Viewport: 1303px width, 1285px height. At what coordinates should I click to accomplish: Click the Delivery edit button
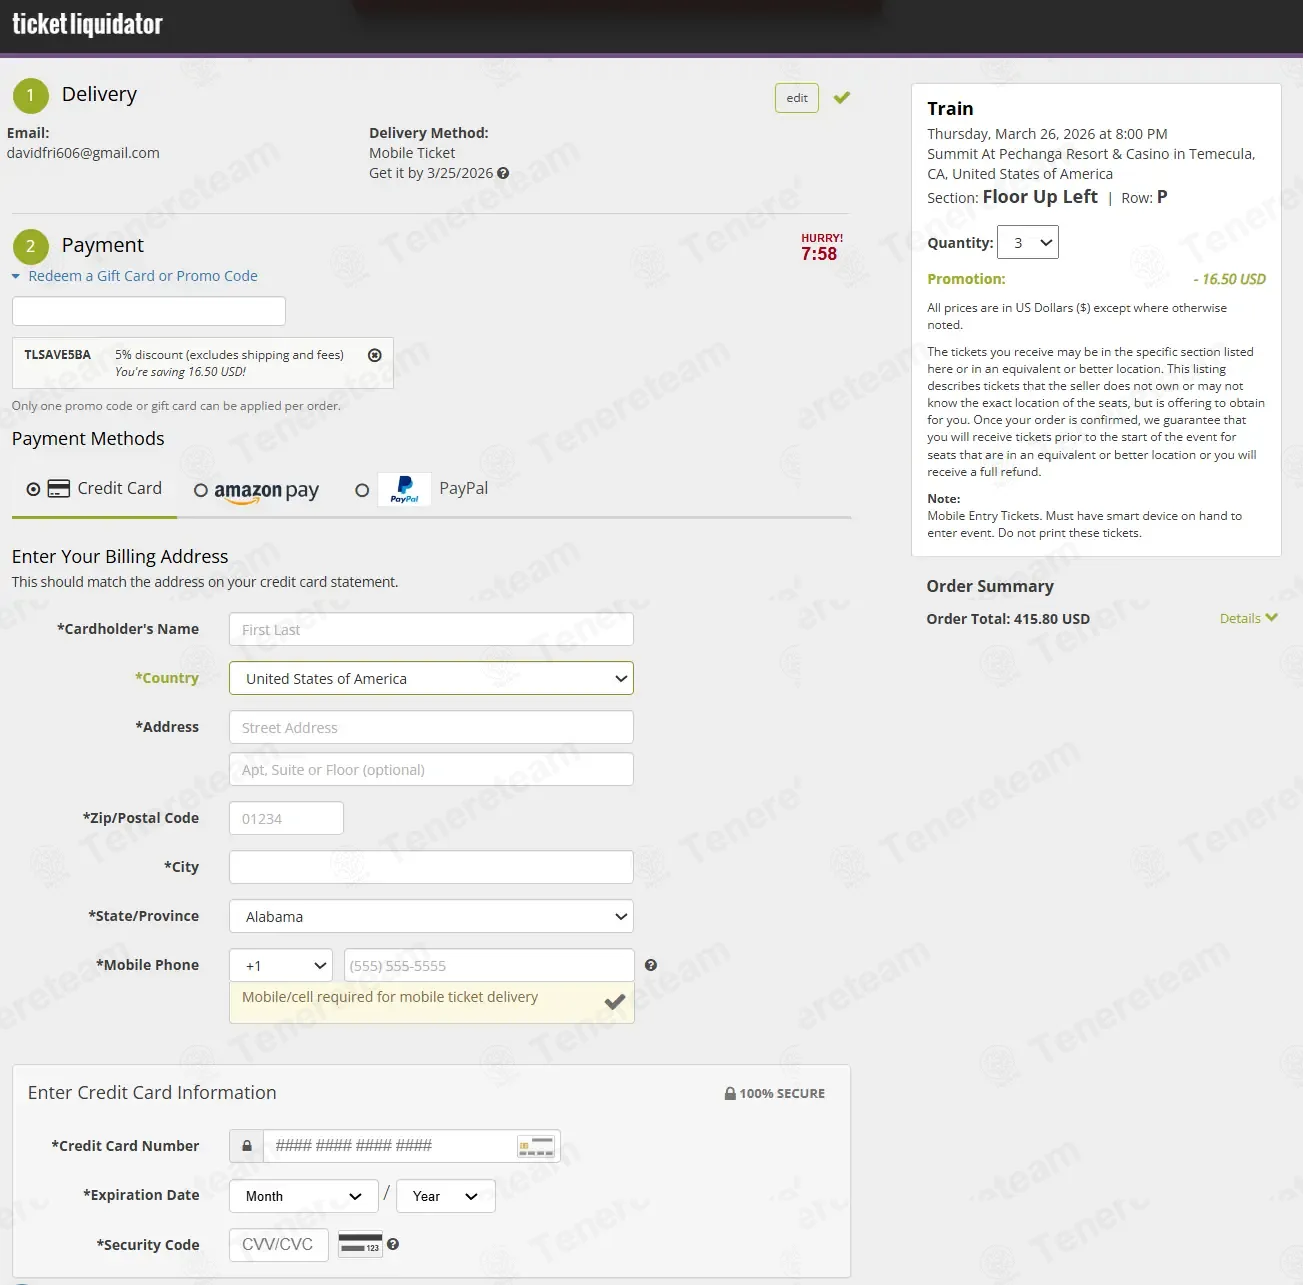797,98
